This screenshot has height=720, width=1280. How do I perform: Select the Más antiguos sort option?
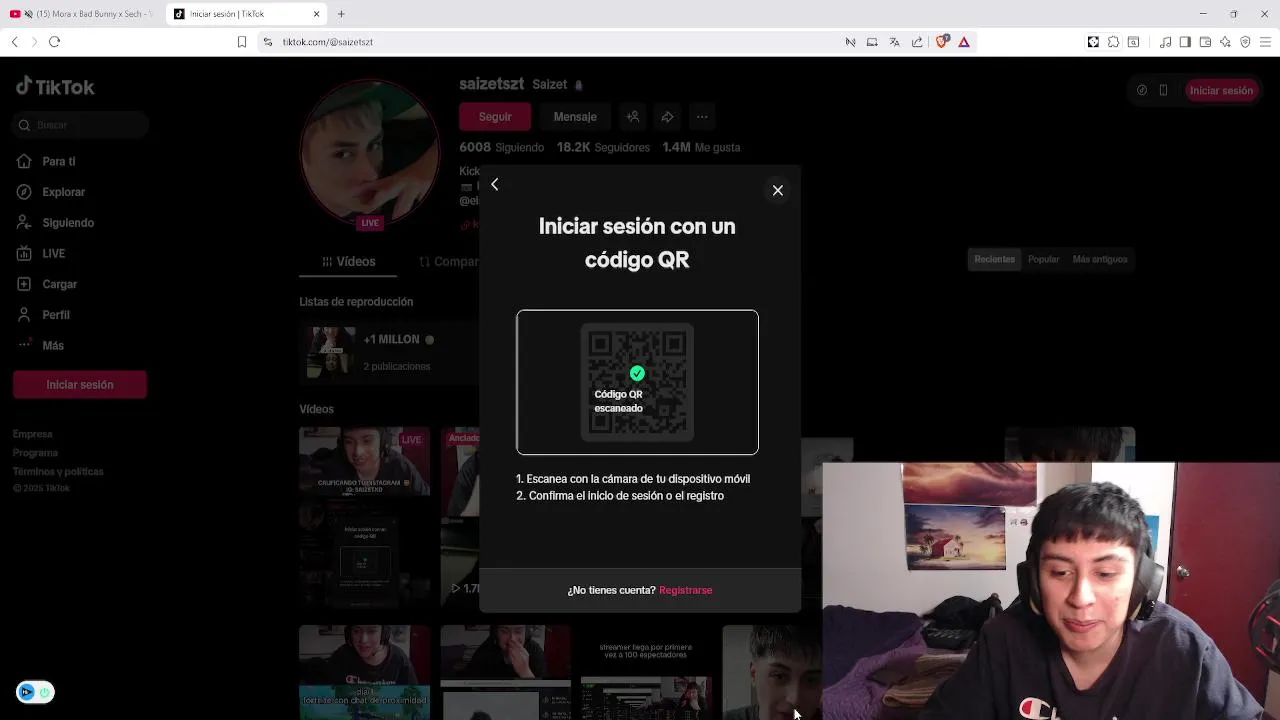coord(1100,259)
